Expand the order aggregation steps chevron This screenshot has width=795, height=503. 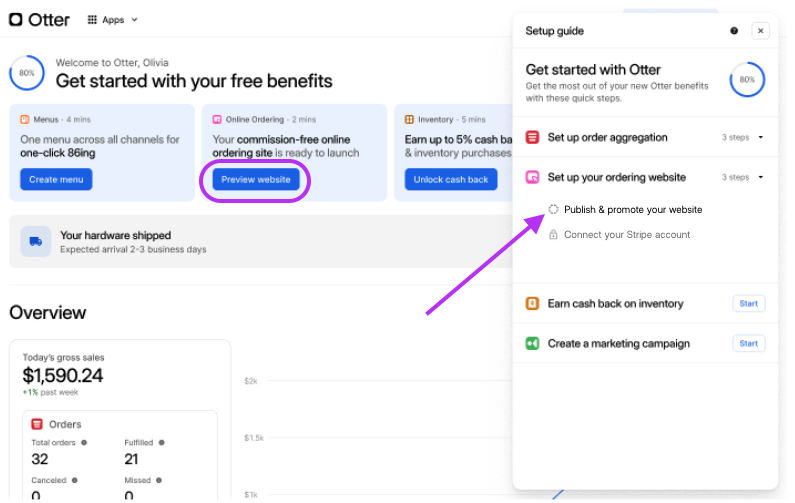coord(761,137)
